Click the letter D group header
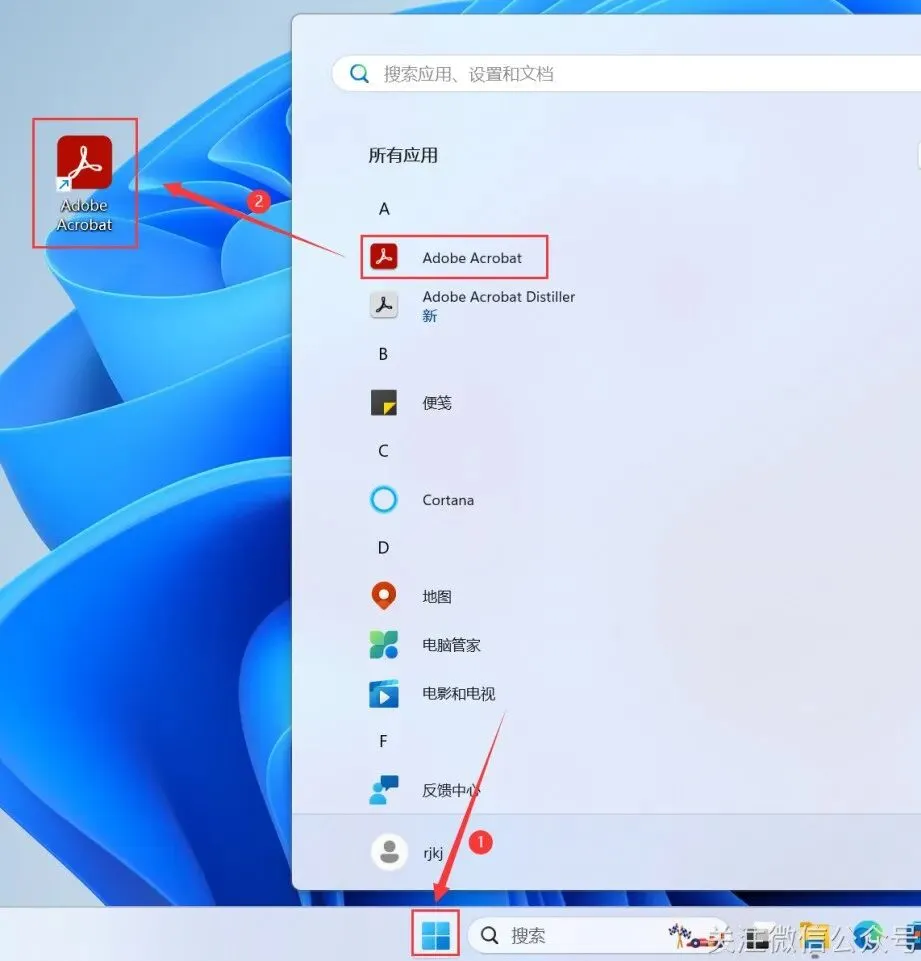Image resolution: width=921 pixels, height=961 pixels. point(383,547)
